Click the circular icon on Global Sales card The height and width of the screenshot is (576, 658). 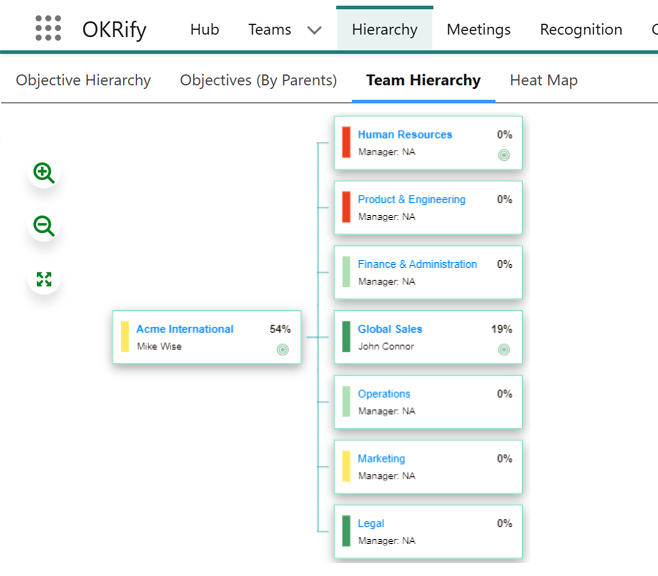(504, 349)
